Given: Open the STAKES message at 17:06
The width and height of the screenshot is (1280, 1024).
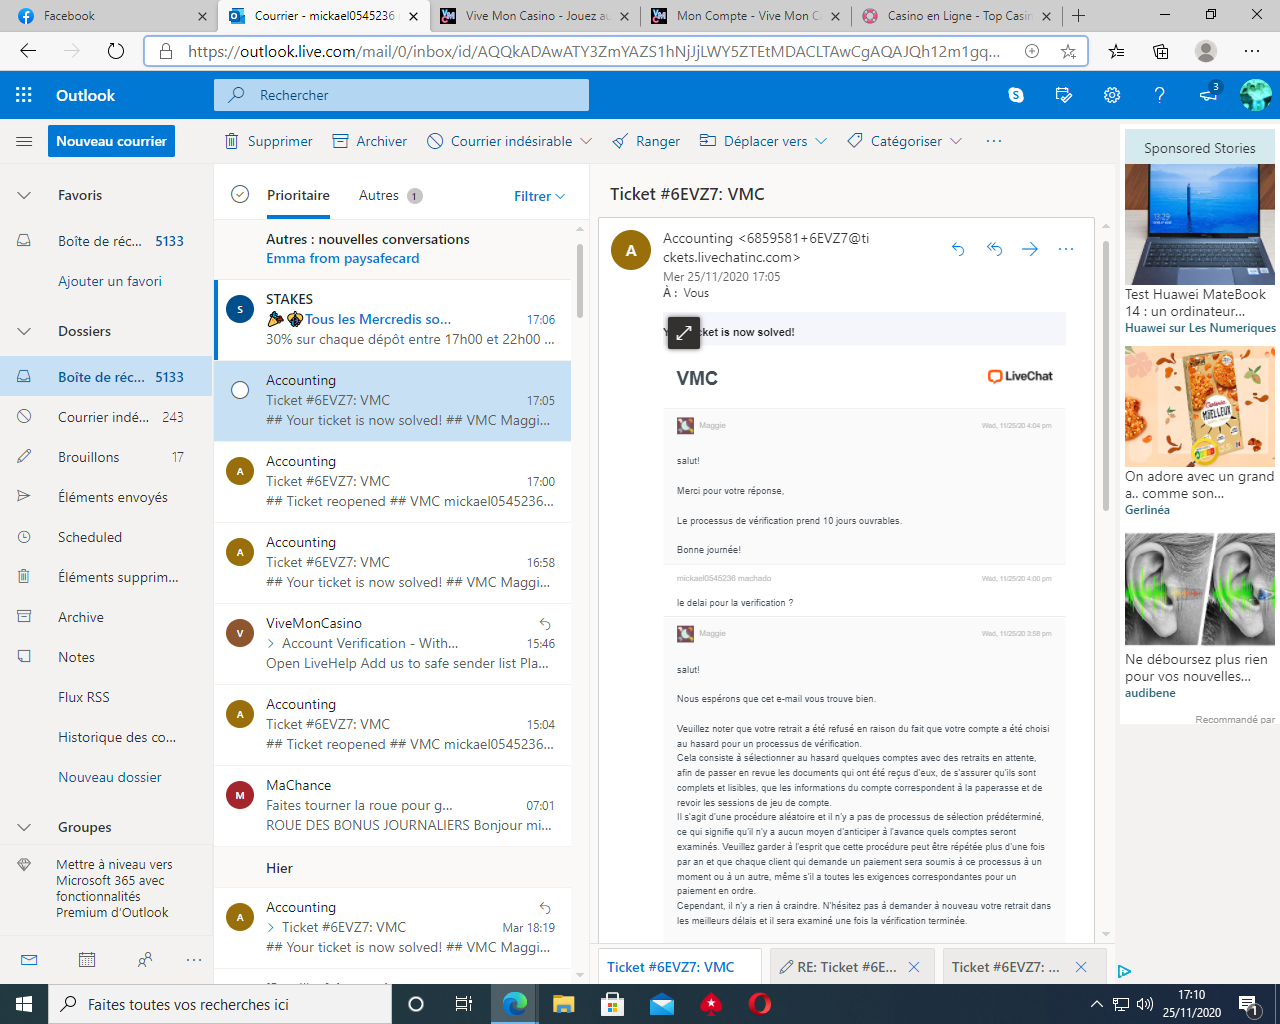Looking at the screenshot, I should 393,320.
